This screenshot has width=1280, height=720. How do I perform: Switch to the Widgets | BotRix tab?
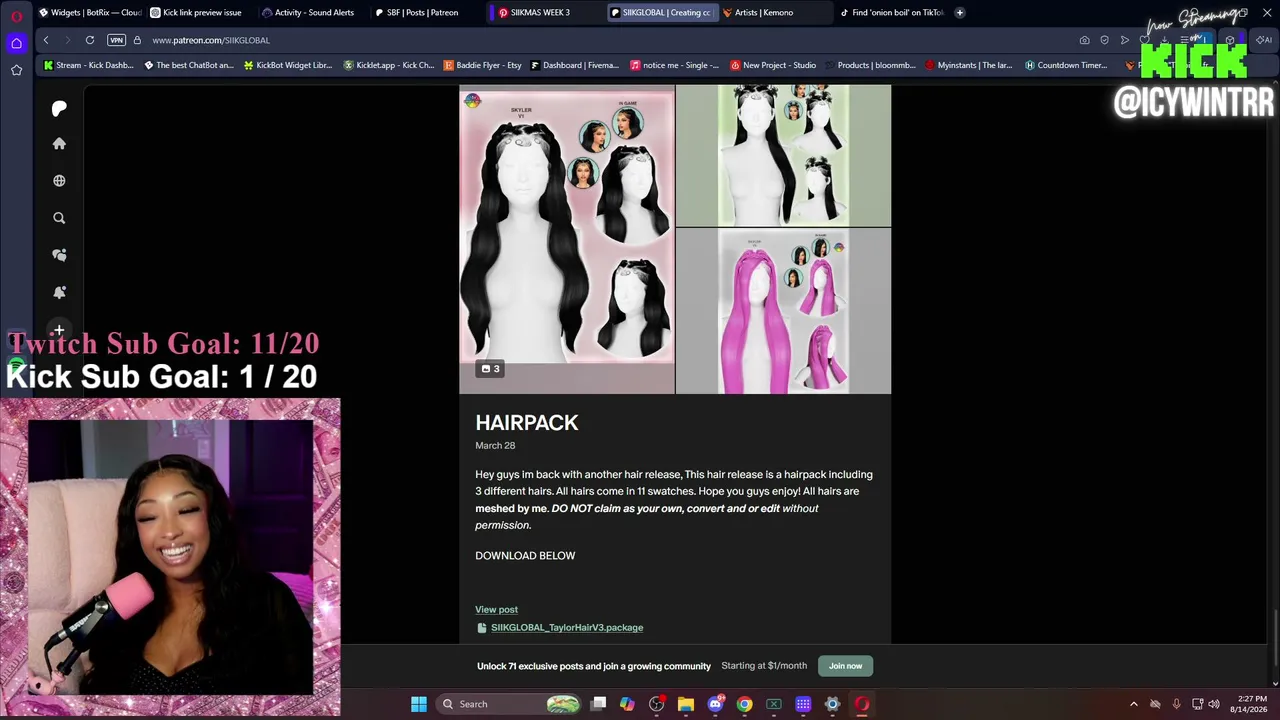coord(90,13)
